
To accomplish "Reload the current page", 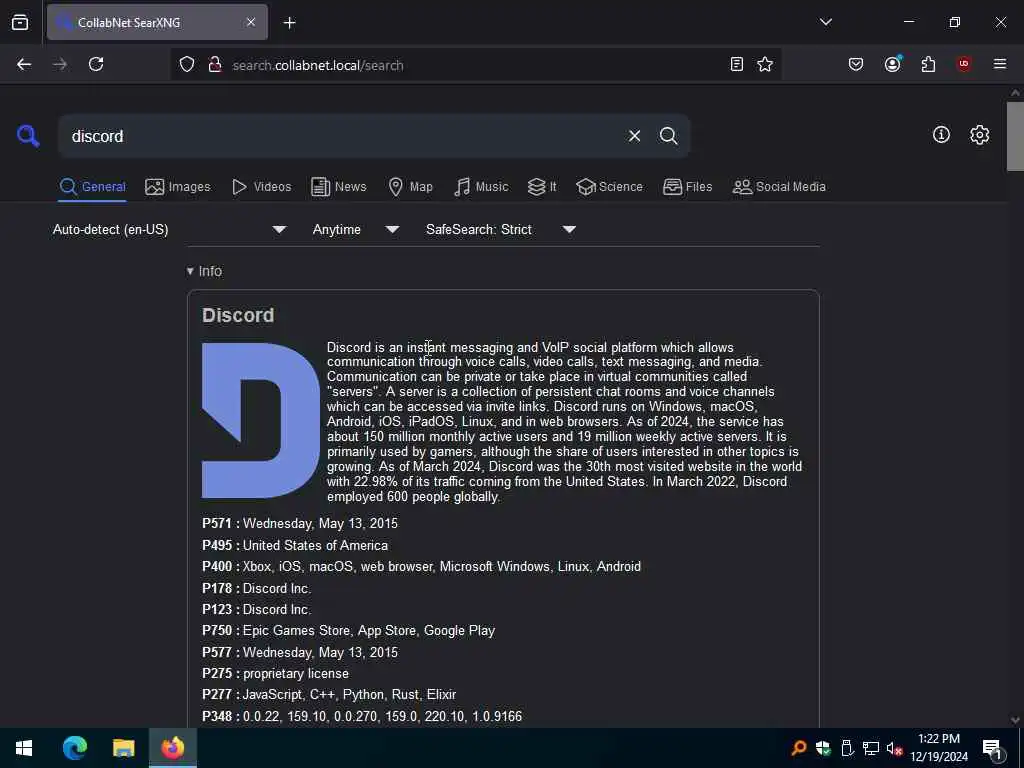I will [96, 64].
